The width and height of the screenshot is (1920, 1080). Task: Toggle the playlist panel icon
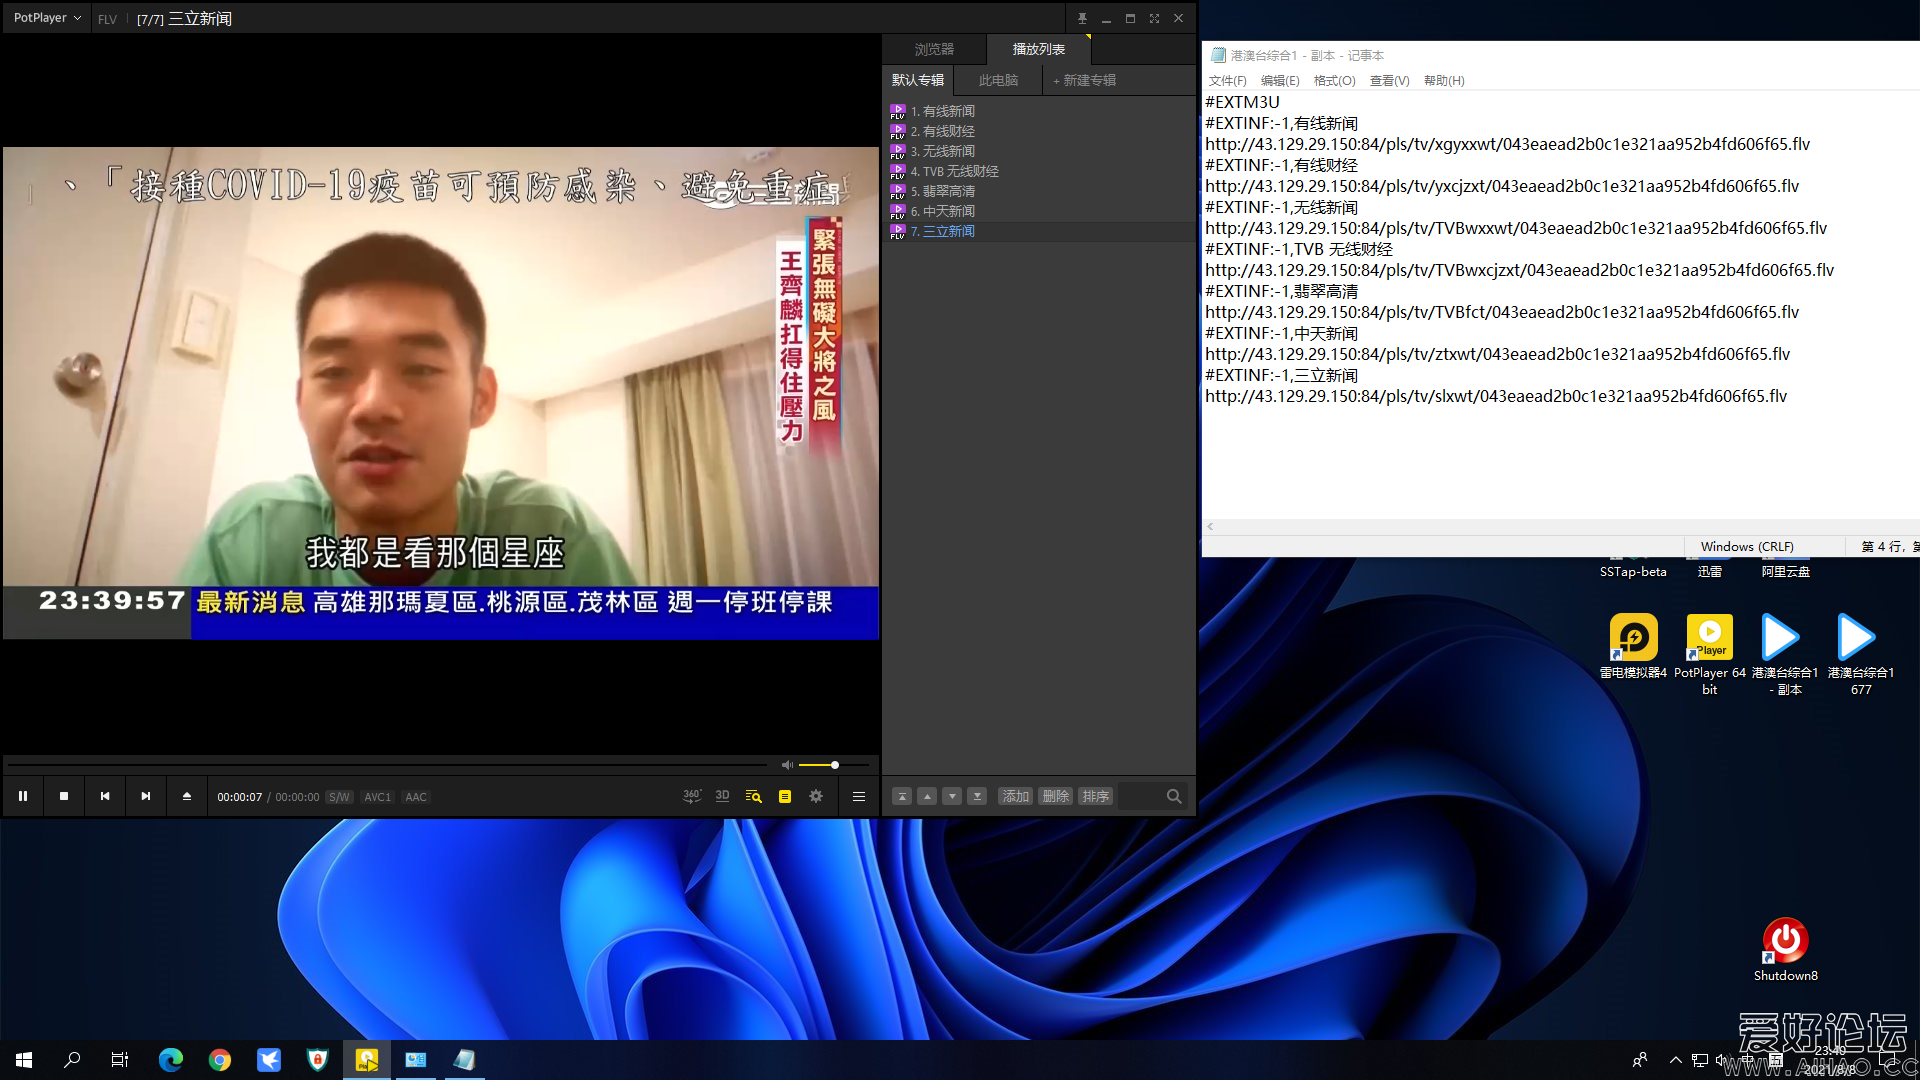[x=785, y=797]
